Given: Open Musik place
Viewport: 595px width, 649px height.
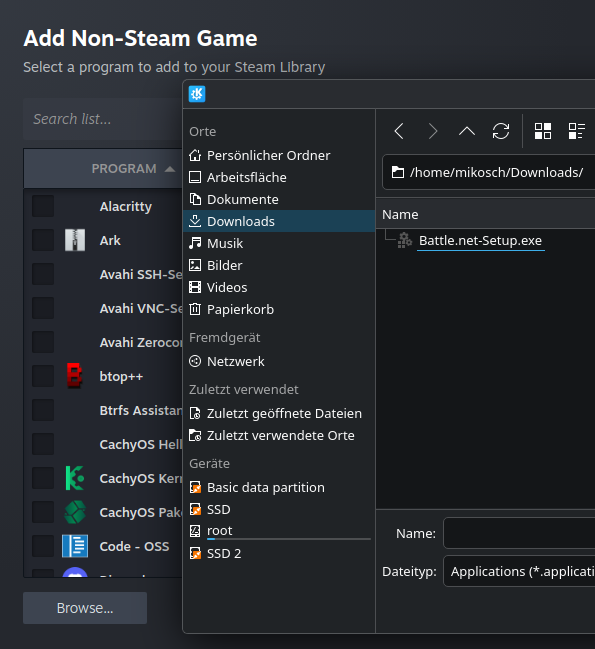Looking at the screenshot, I should (279, 243).
